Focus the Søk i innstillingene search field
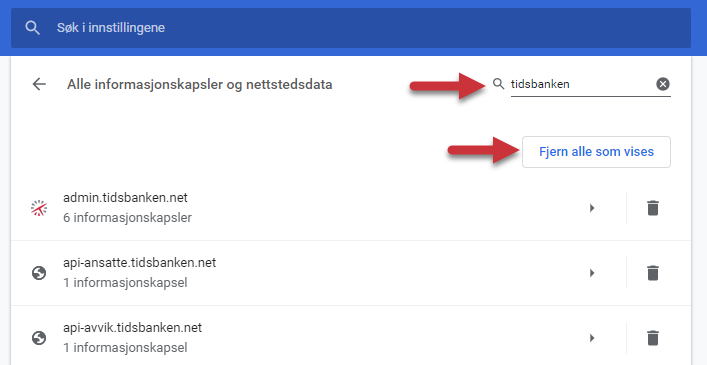This screenshot has height=365, width=707. click(x=351, y=28)
